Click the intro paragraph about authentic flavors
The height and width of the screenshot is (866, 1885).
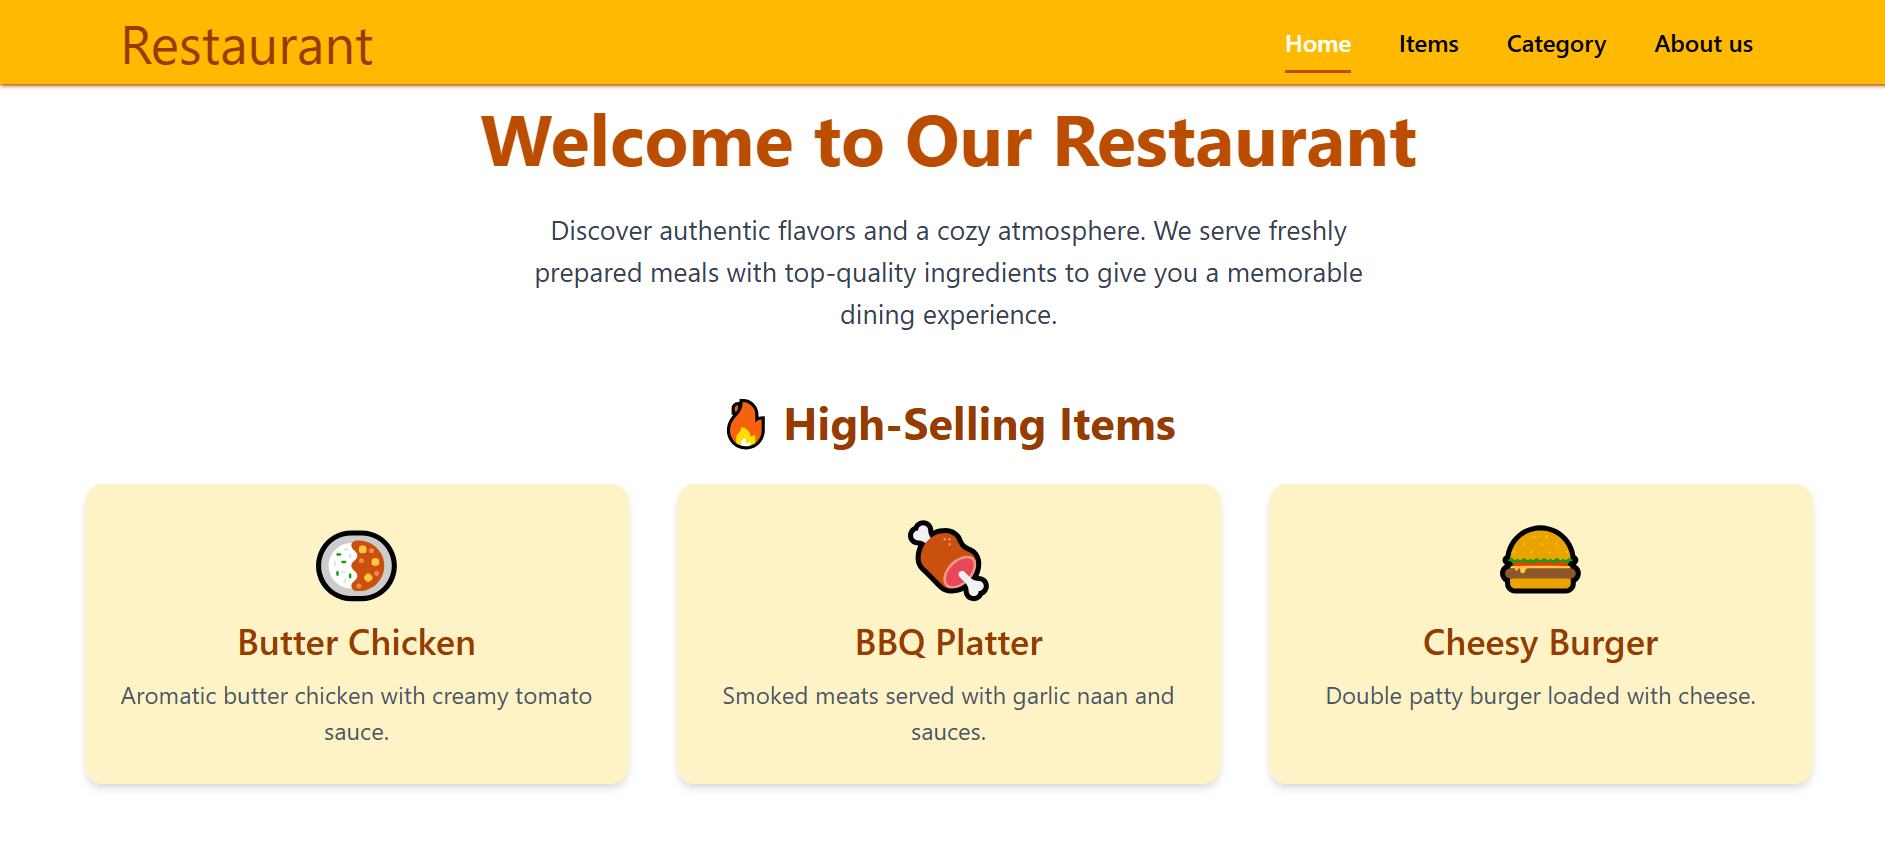click(x=948, y=273)
